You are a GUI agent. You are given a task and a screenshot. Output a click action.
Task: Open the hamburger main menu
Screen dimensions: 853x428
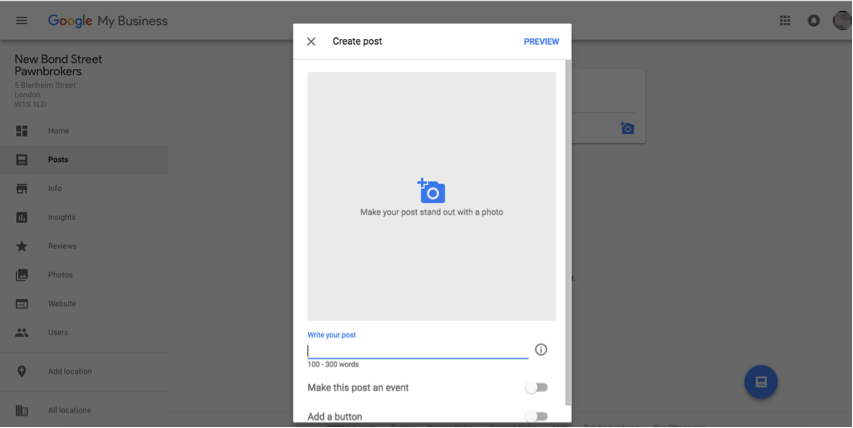pos(22,21)
